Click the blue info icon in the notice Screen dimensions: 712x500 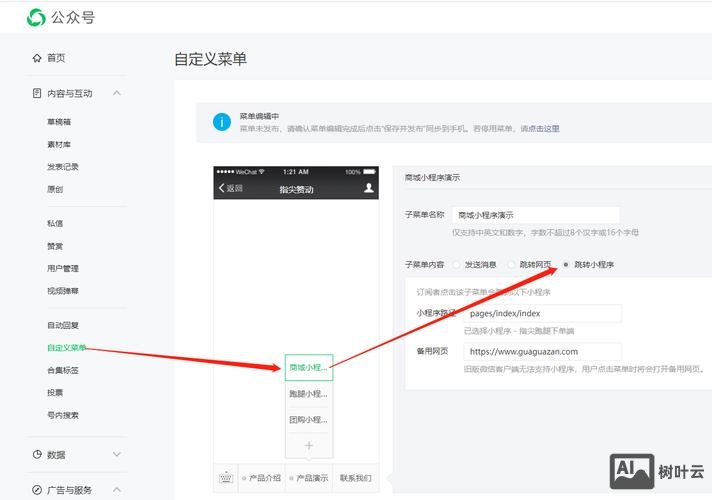(x=222, y=122)
